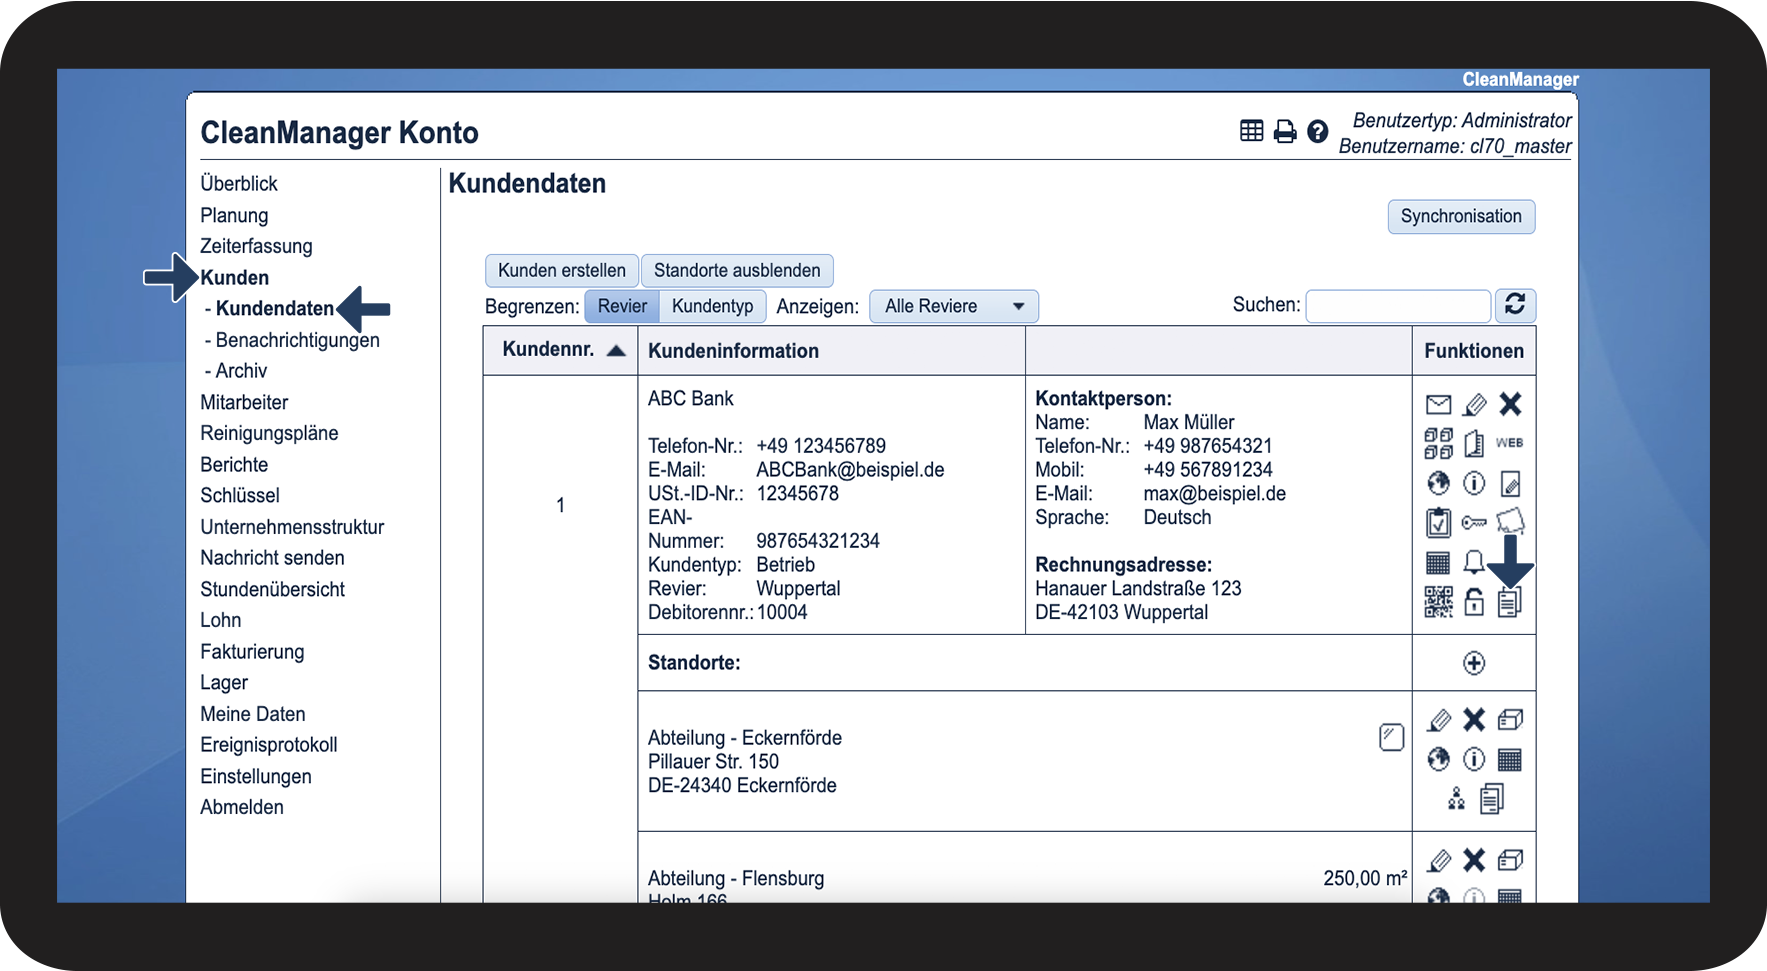Click into the Suchen search field
This screenshot has height=971, width=1767.
pyautogui.click(x=1398, y=305)
